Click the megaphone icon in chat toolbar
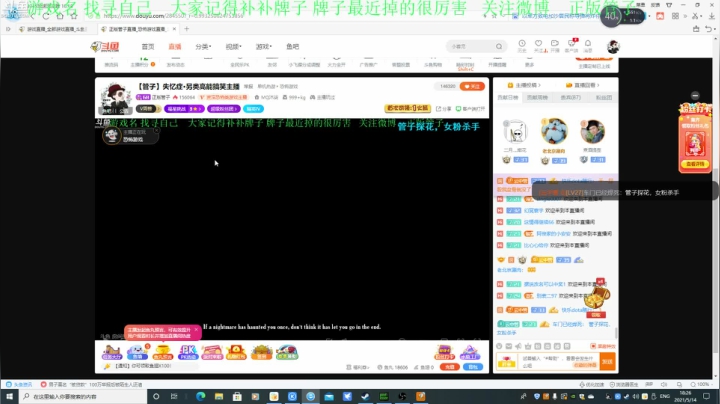 pyautogui.click(x=518, y=346)
